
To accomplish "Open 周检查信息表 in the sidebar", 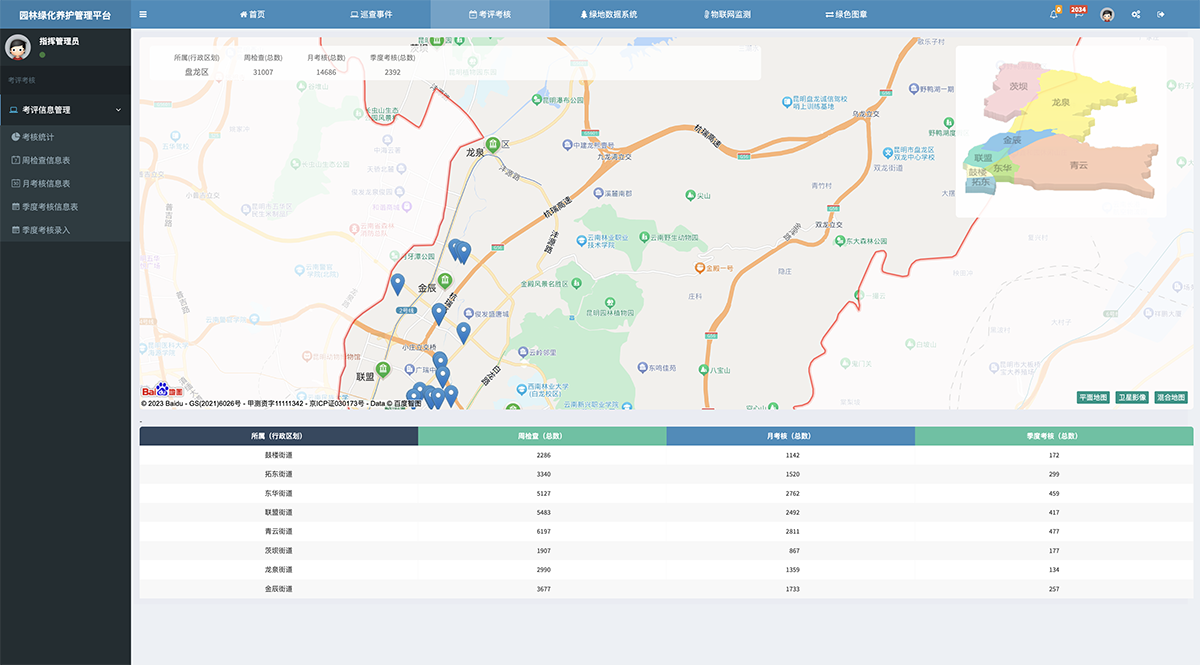I will [45, 160].
